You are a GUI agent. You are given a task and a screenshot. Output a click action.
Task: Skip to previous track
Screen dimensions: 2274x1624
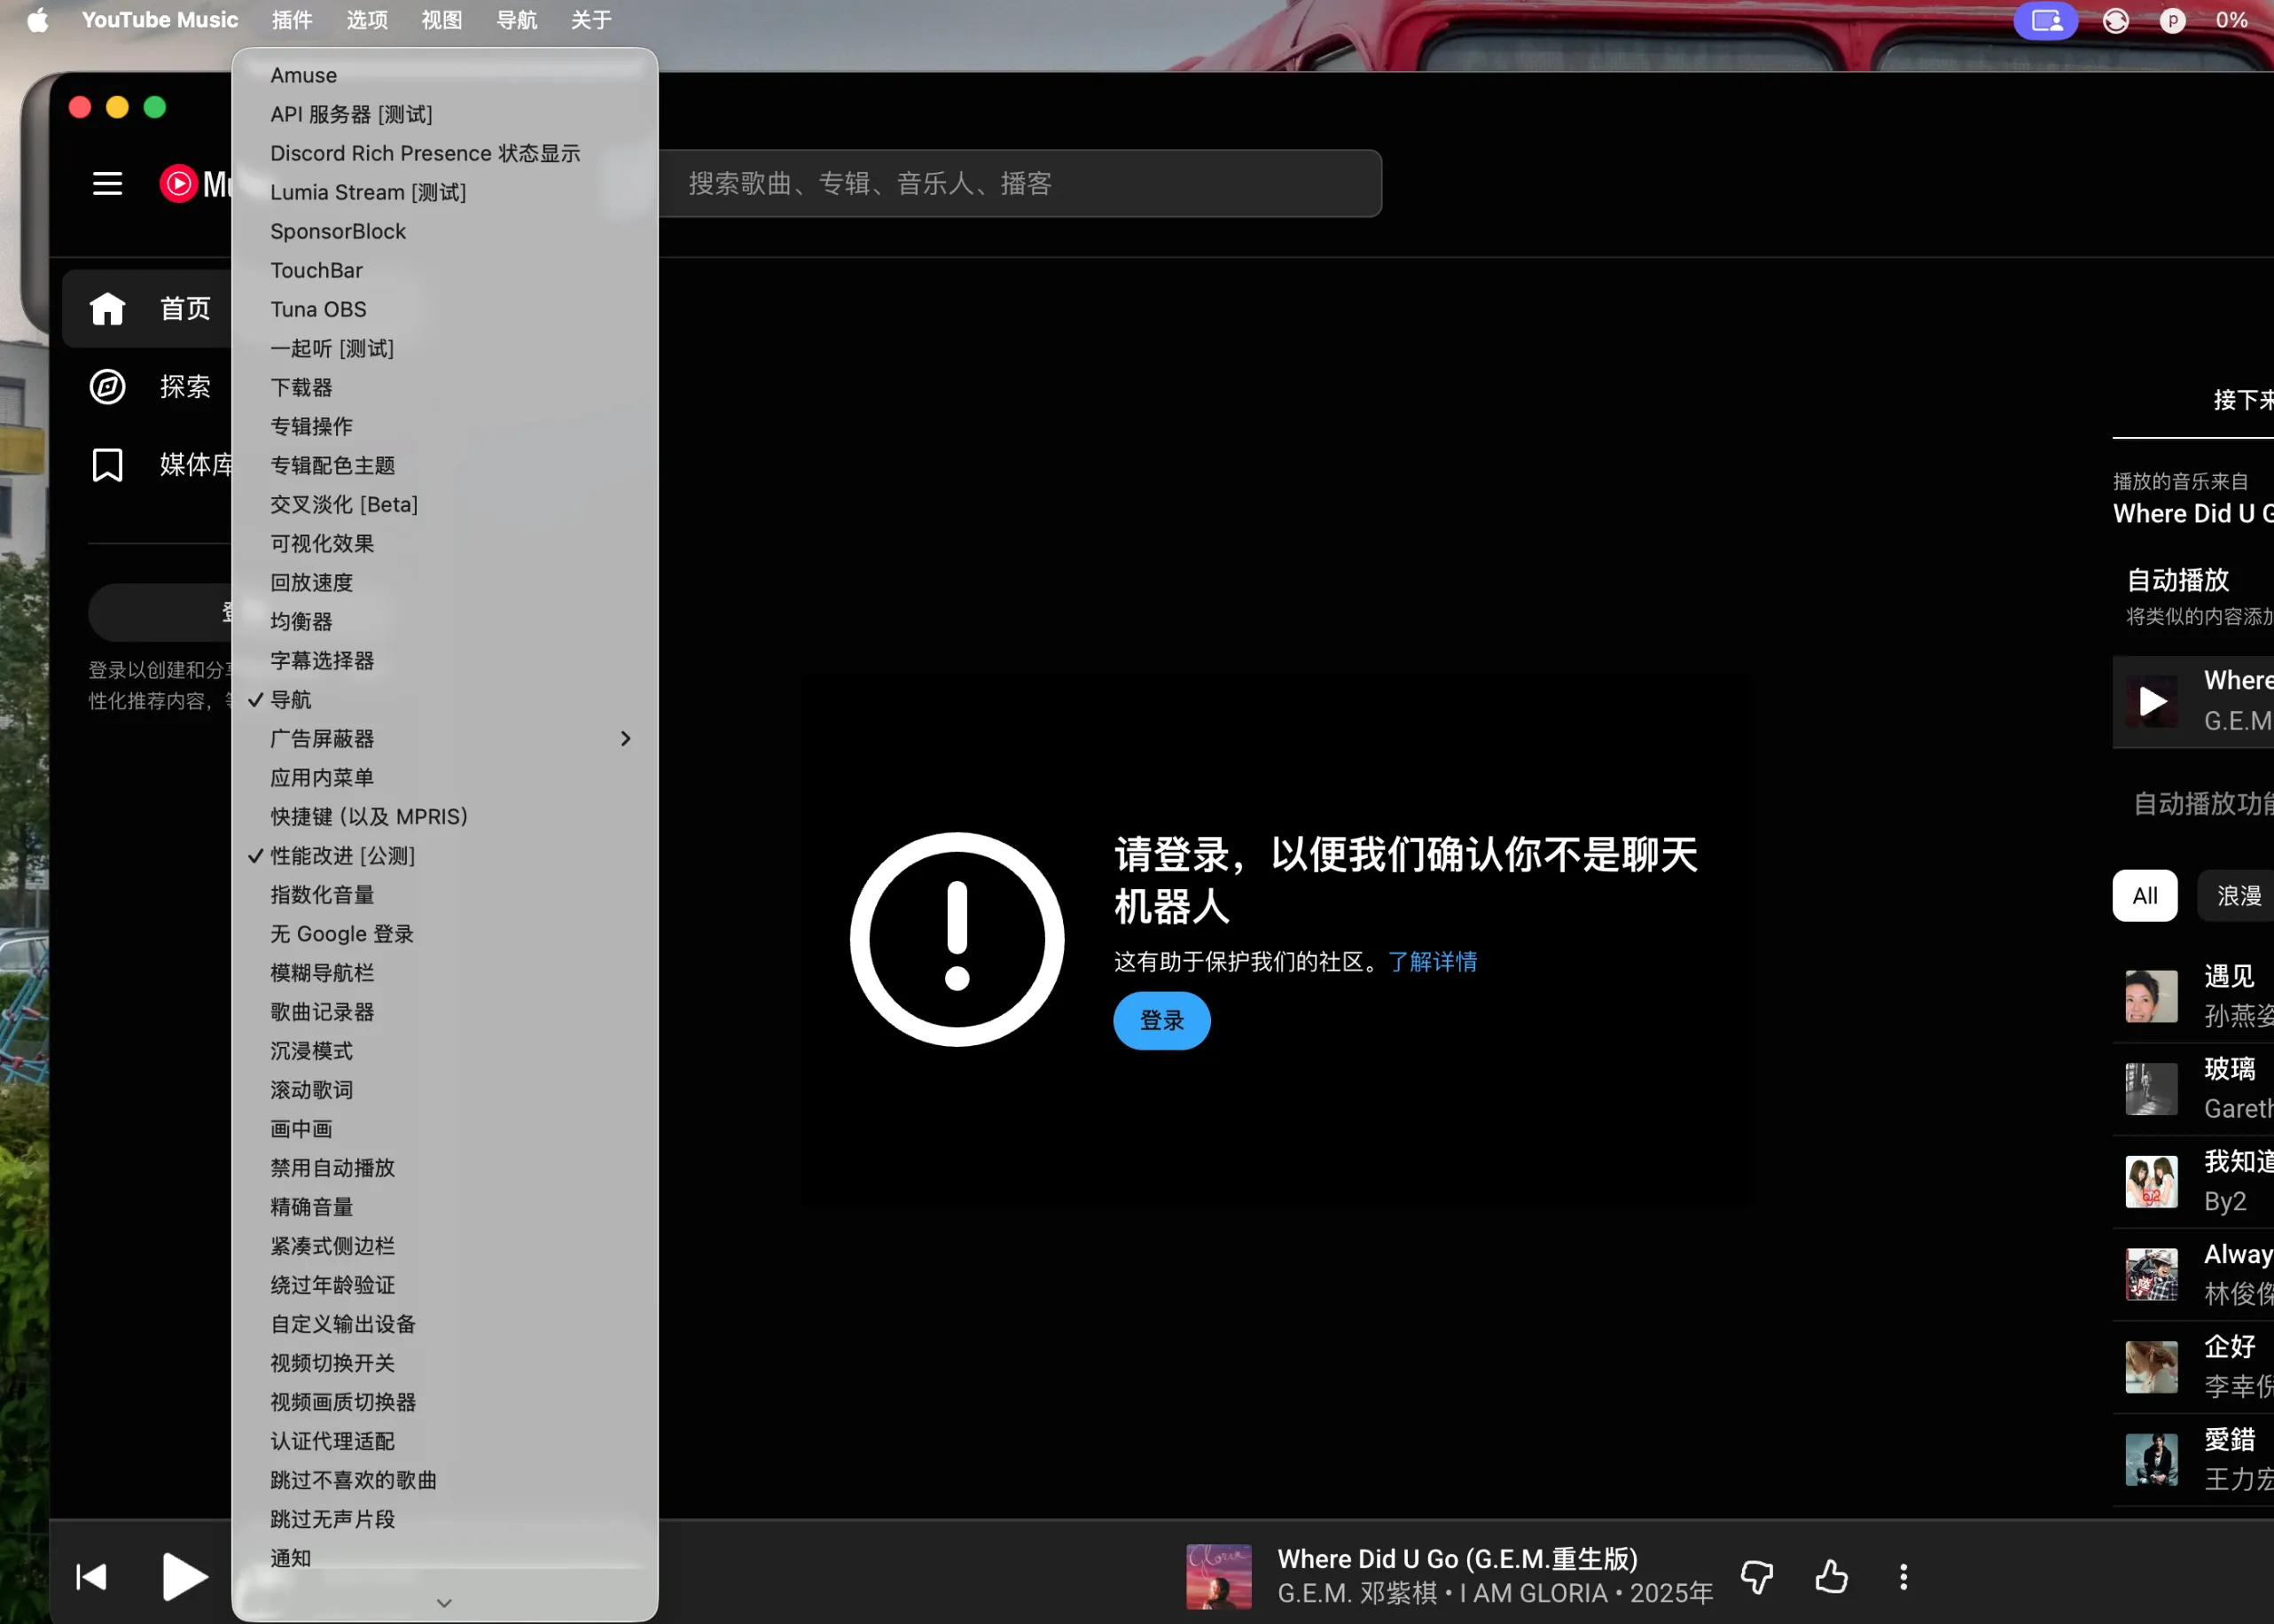91,1577
